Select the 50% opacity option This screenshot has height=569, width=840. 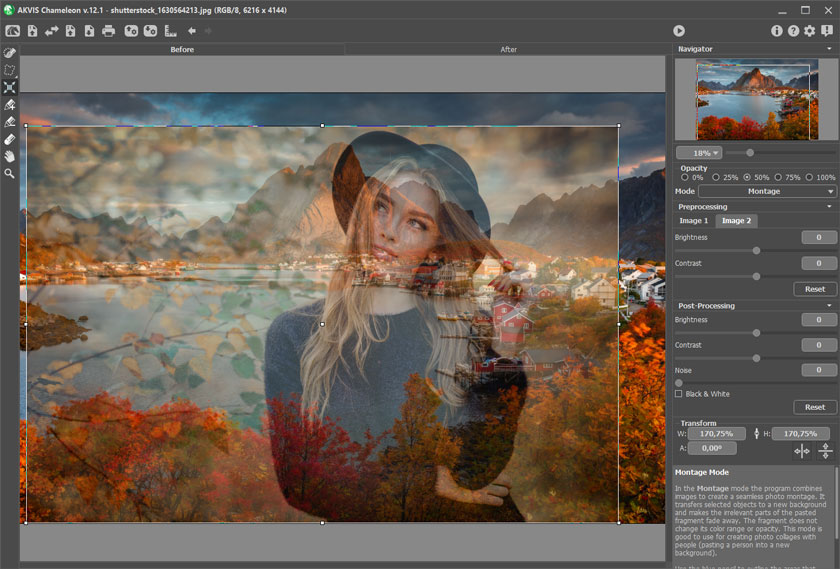[747, 177]
